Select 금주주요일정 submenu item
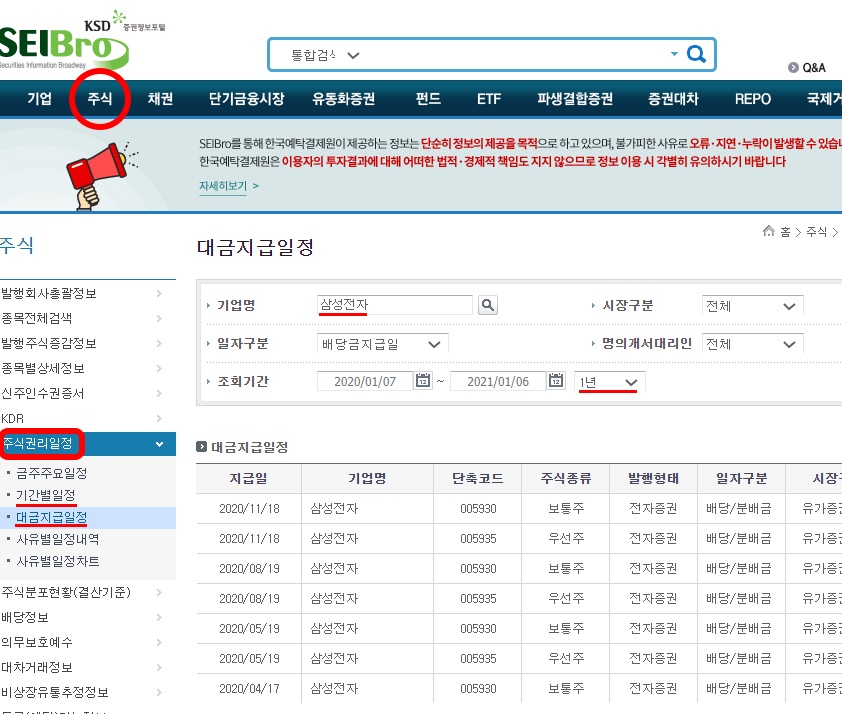The height and width of the screenshot is (714, 842). (x=52, y=473)
